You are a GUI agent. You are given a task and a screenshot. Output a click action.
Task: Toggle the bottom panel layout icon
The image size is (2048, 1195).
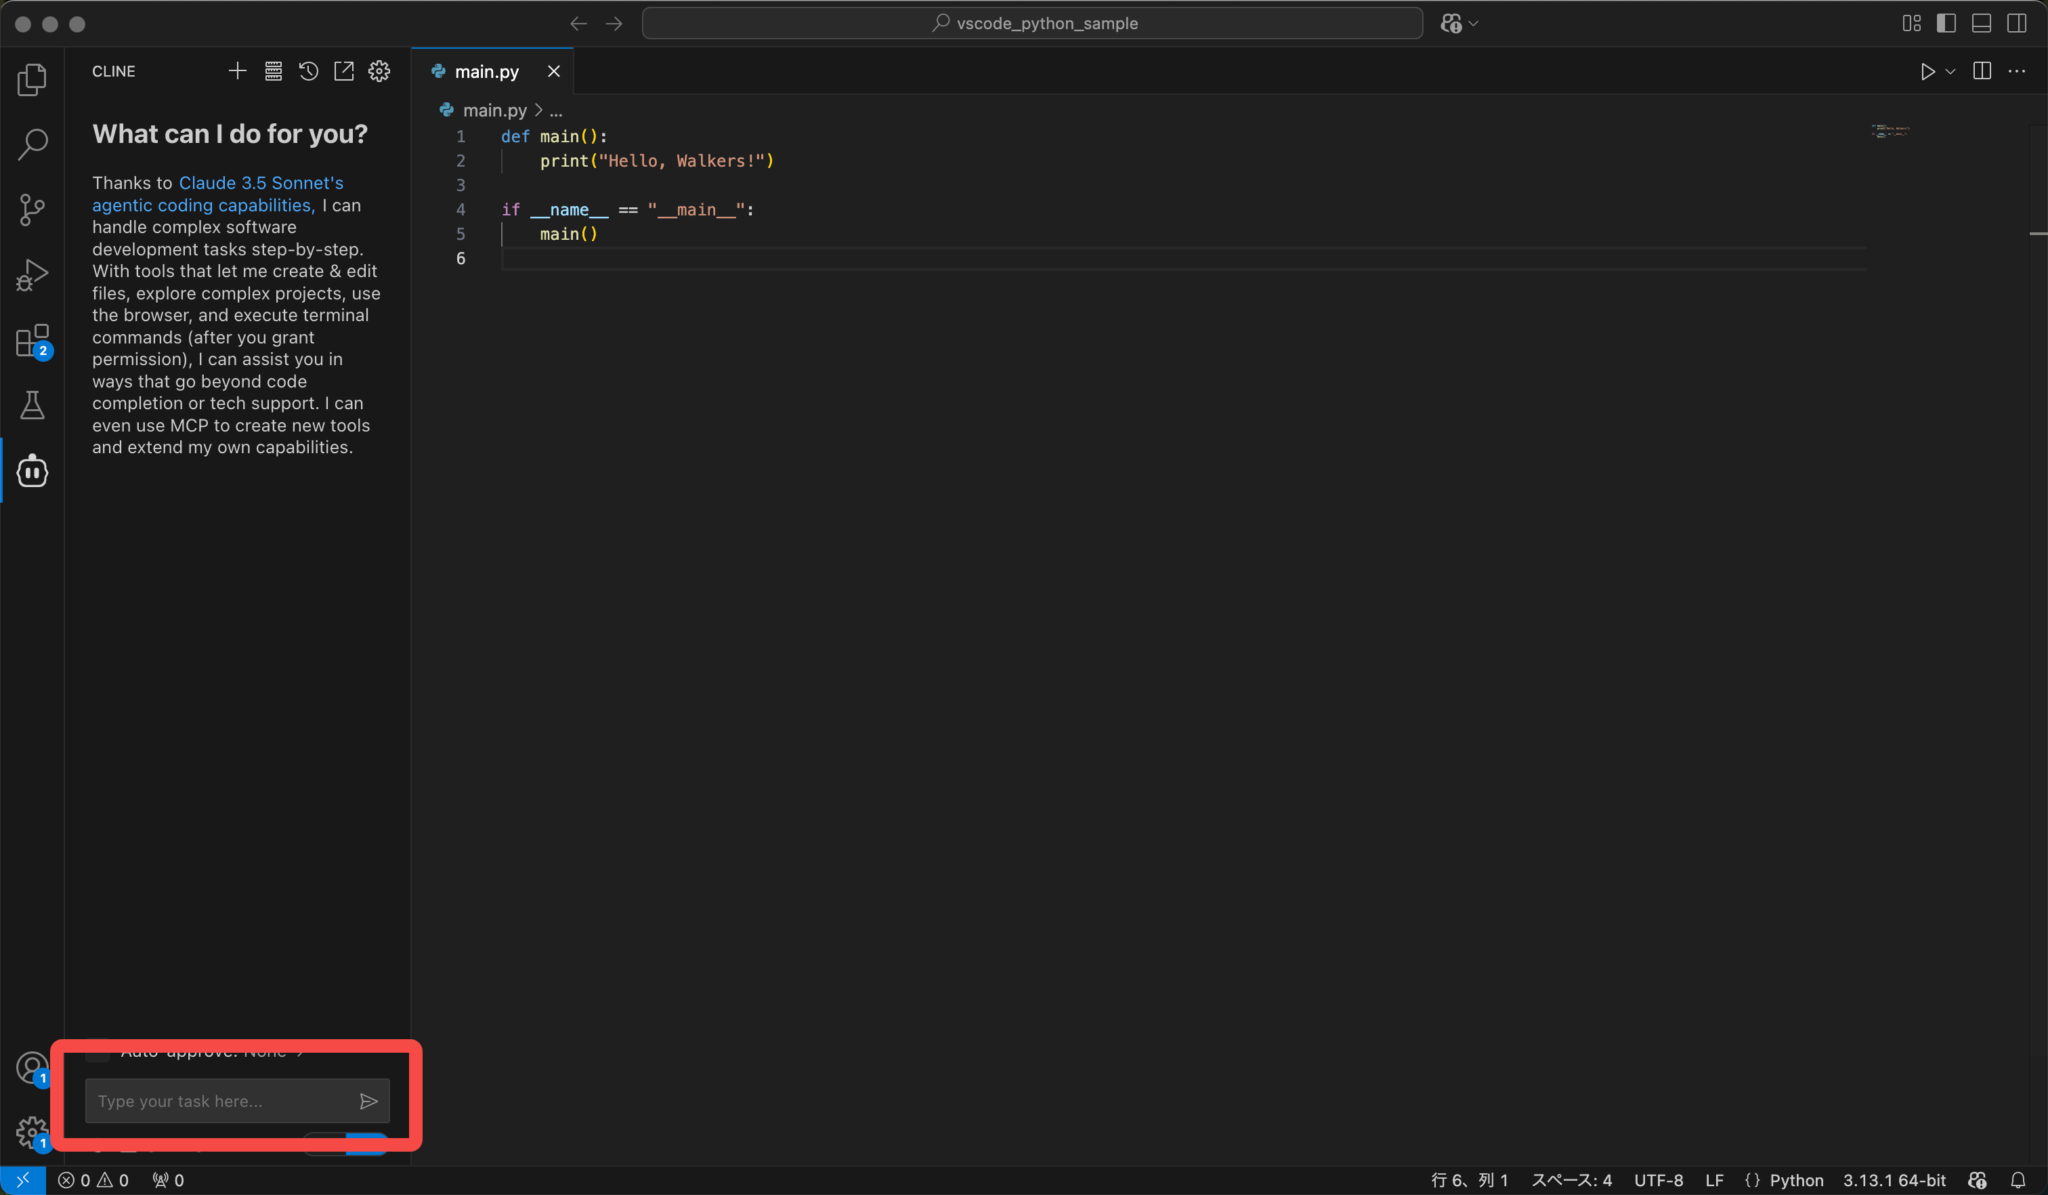coord(1981,23)
